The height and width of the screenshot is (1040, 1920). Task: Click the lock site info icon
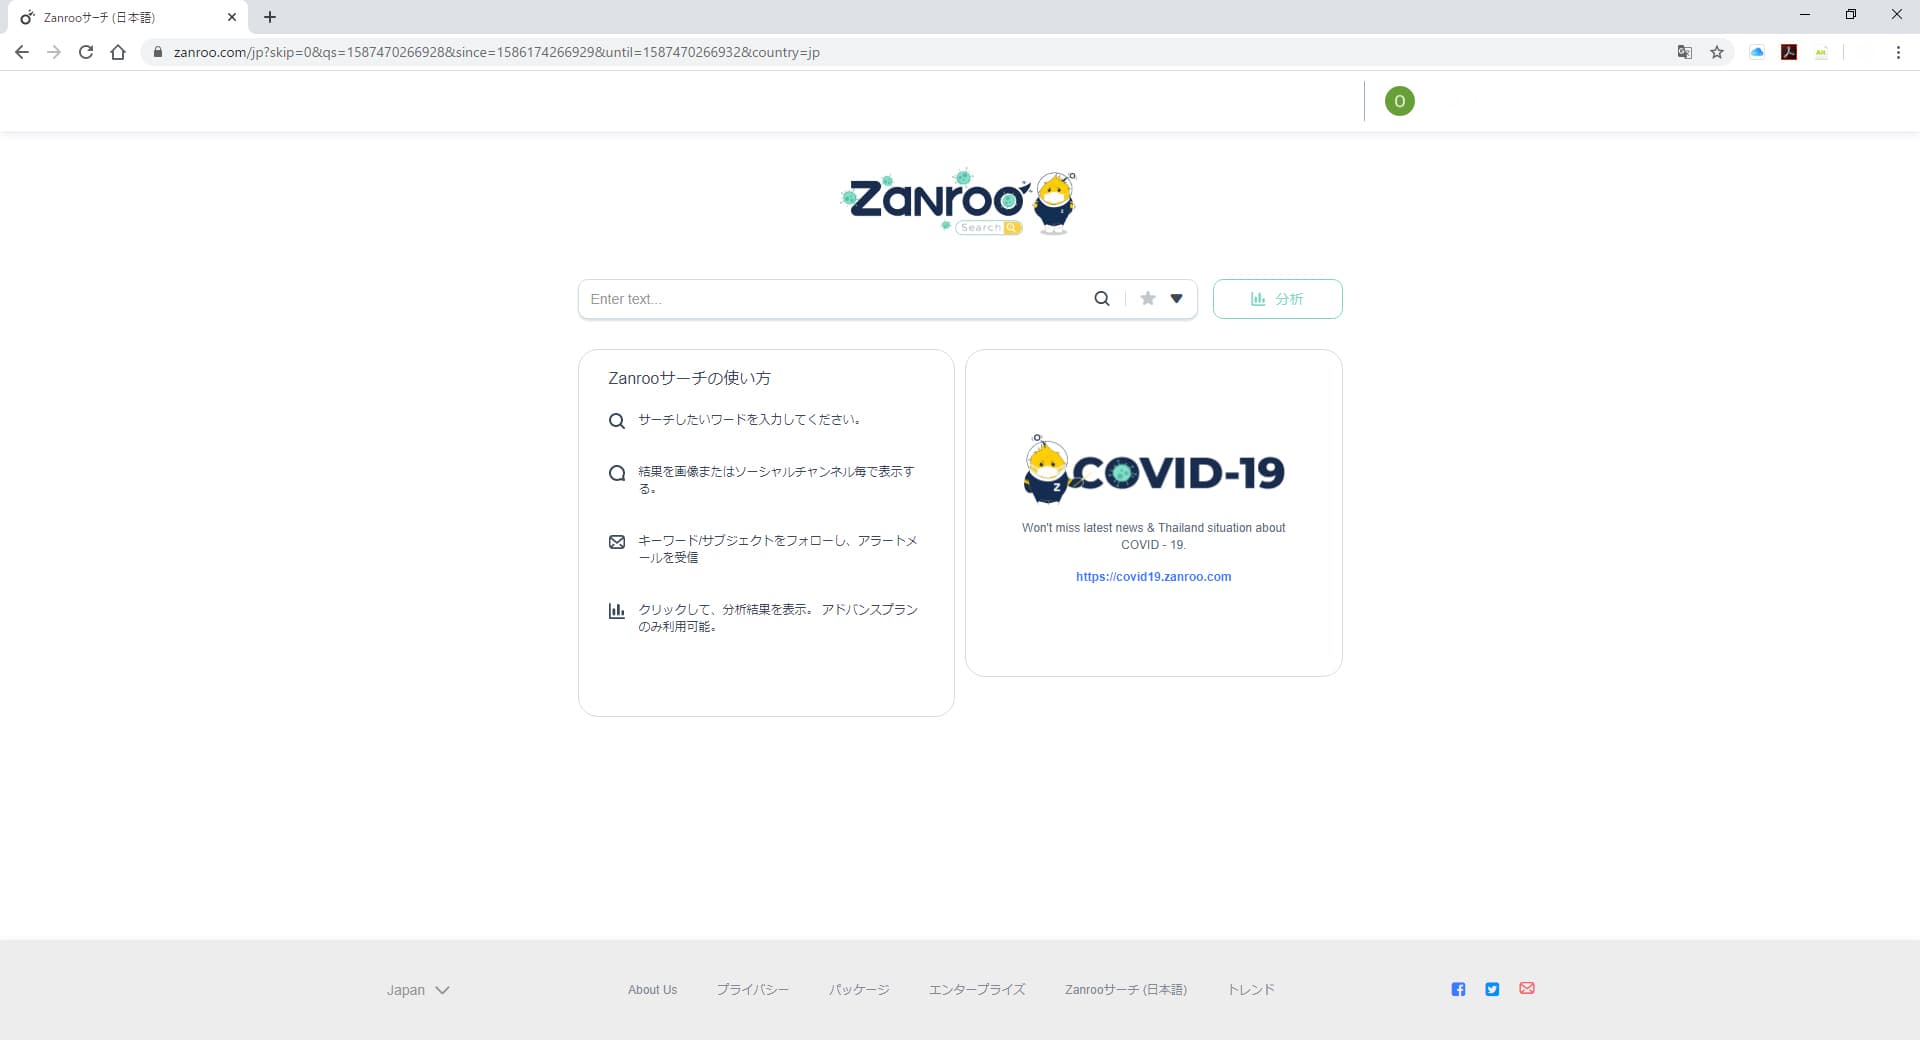click(157, 52)
